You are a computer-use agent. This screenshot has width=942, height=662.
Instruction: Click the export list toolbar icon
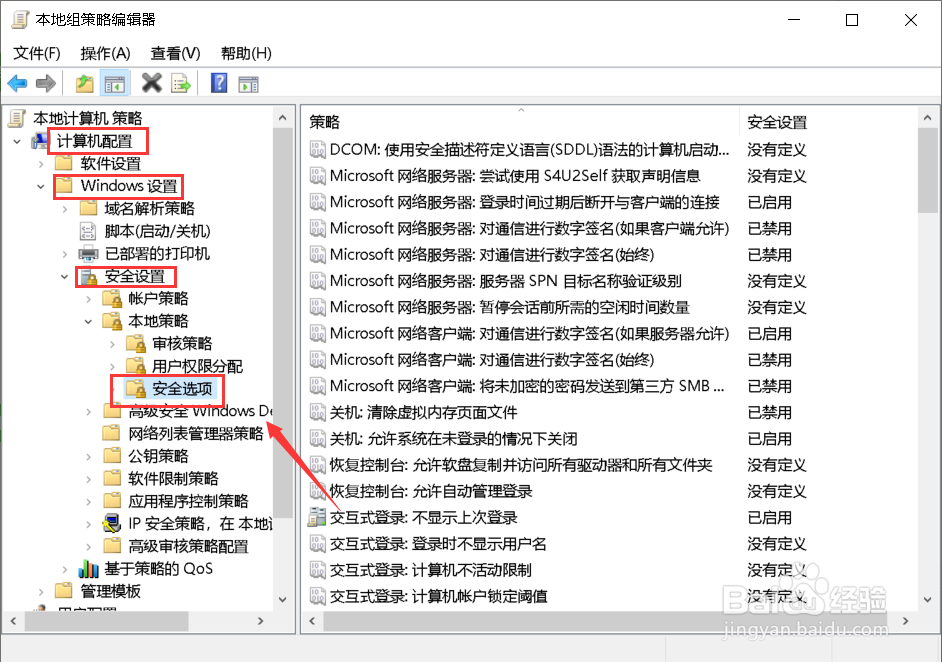click(x=181, y=83)
